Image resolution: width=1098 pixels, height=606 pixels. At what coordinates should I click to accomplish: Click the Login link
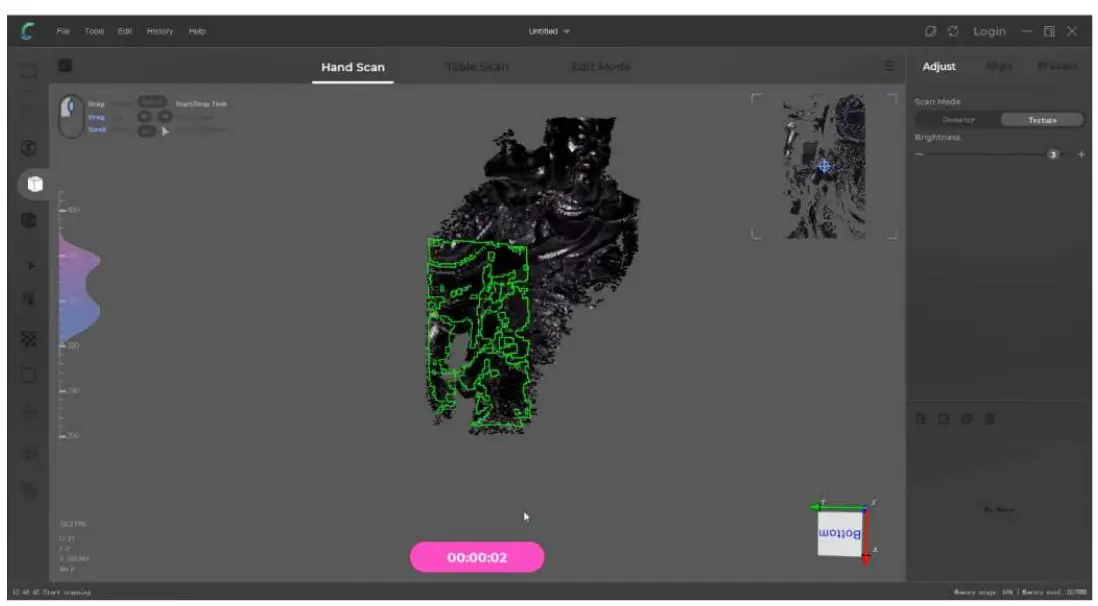click(989, 32)
